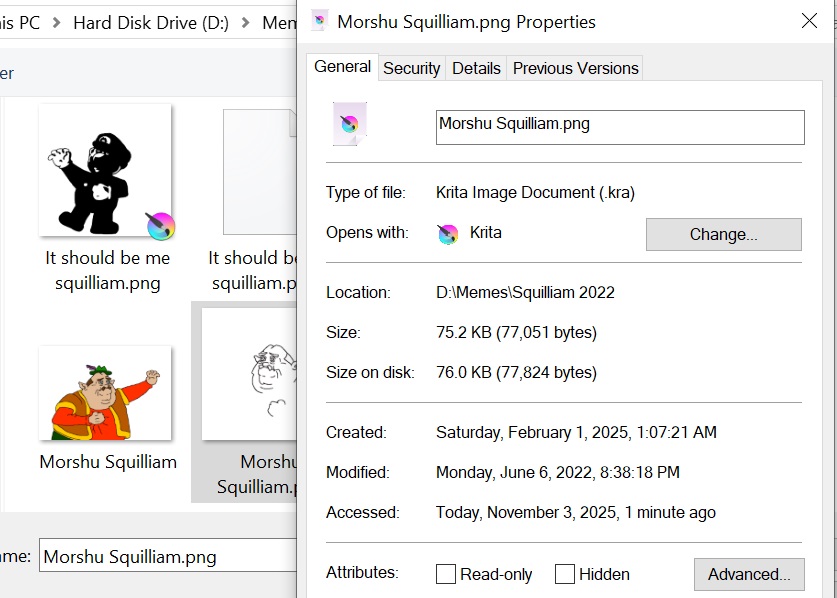Screen dimensions: 837x598
Task: Click the Krita icon next to Opens with
Action: 448,234
